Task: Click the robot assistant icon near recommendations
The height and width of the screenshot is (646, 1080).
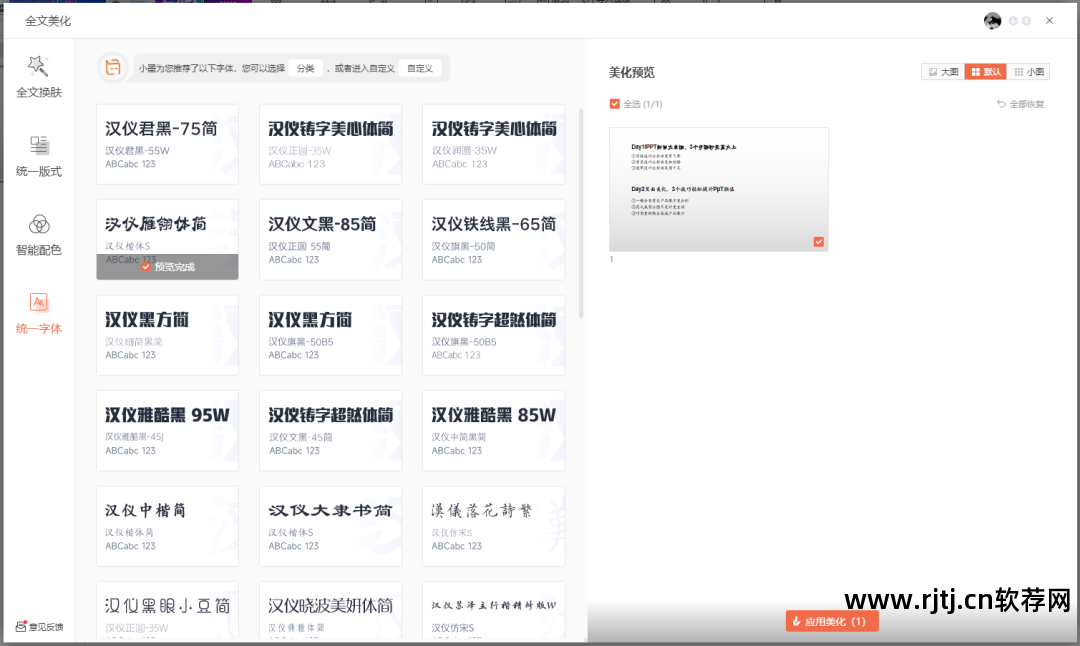Action: tap(113, 68)
